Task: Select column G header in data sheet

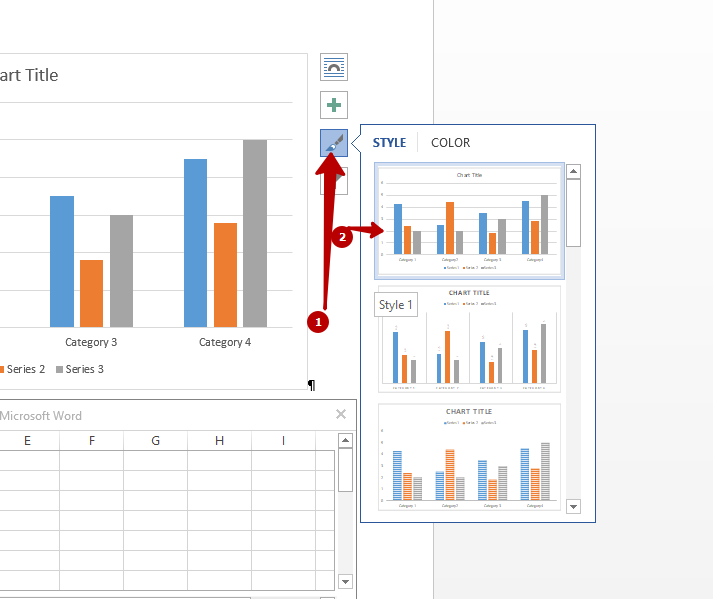Action: point(156,441)
